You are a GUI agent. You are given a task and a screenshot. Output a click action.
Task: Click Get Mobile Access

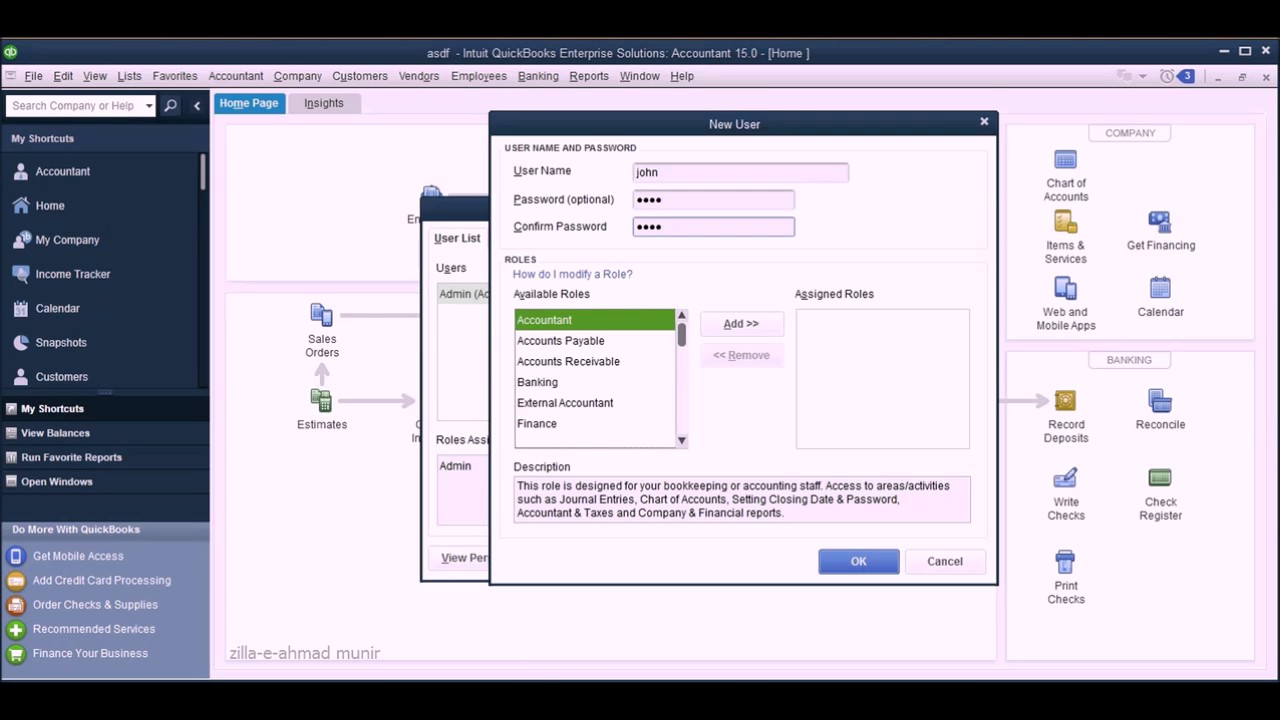[78, 556]
